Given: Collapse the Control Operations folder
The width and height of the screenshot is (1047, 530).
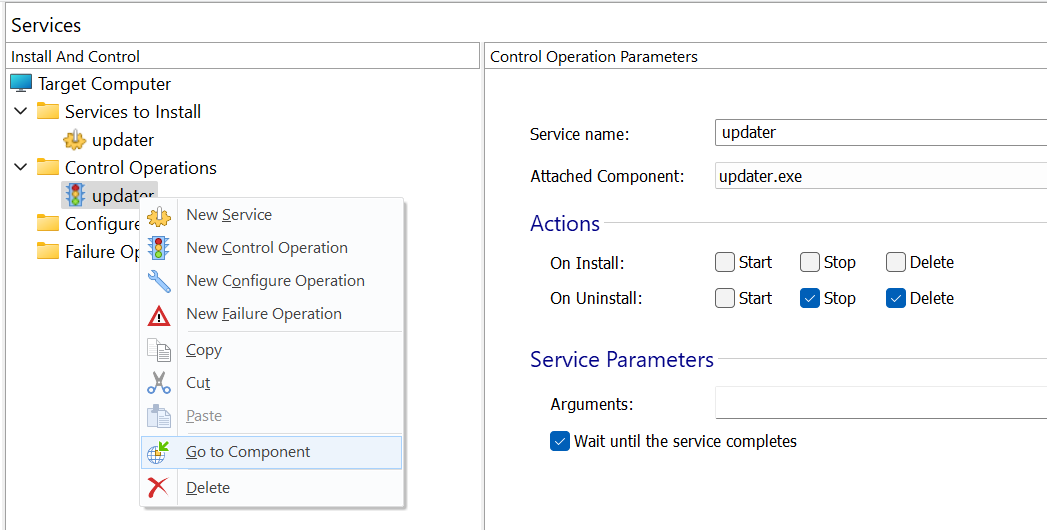Looking at the screenshot, I should [21, 168].
